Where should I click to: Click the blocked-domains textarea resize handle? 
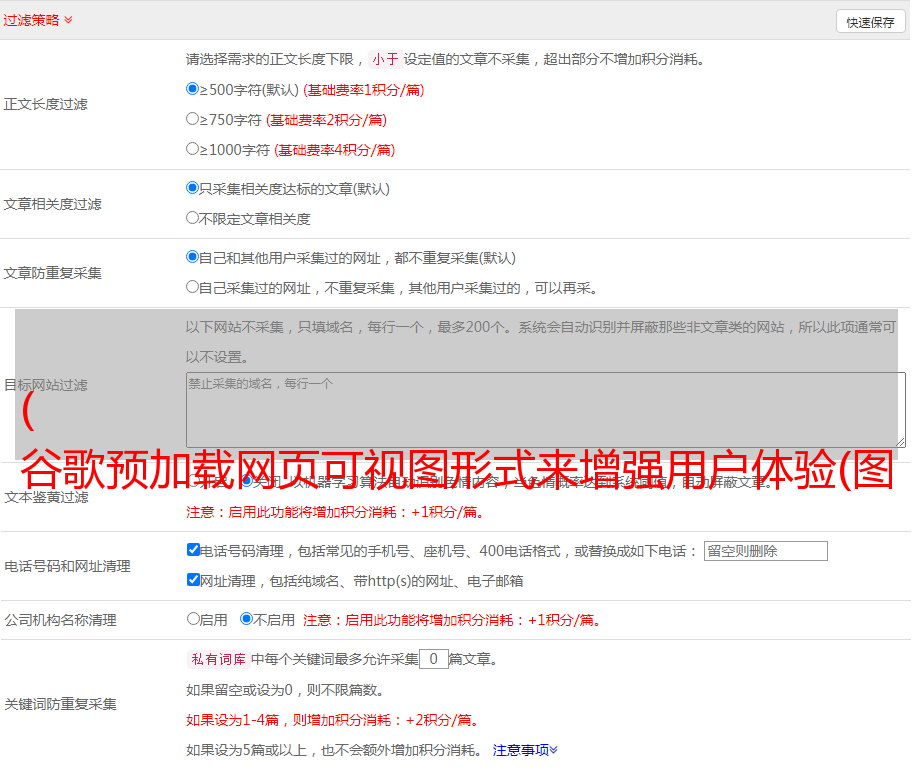(900, 442)
